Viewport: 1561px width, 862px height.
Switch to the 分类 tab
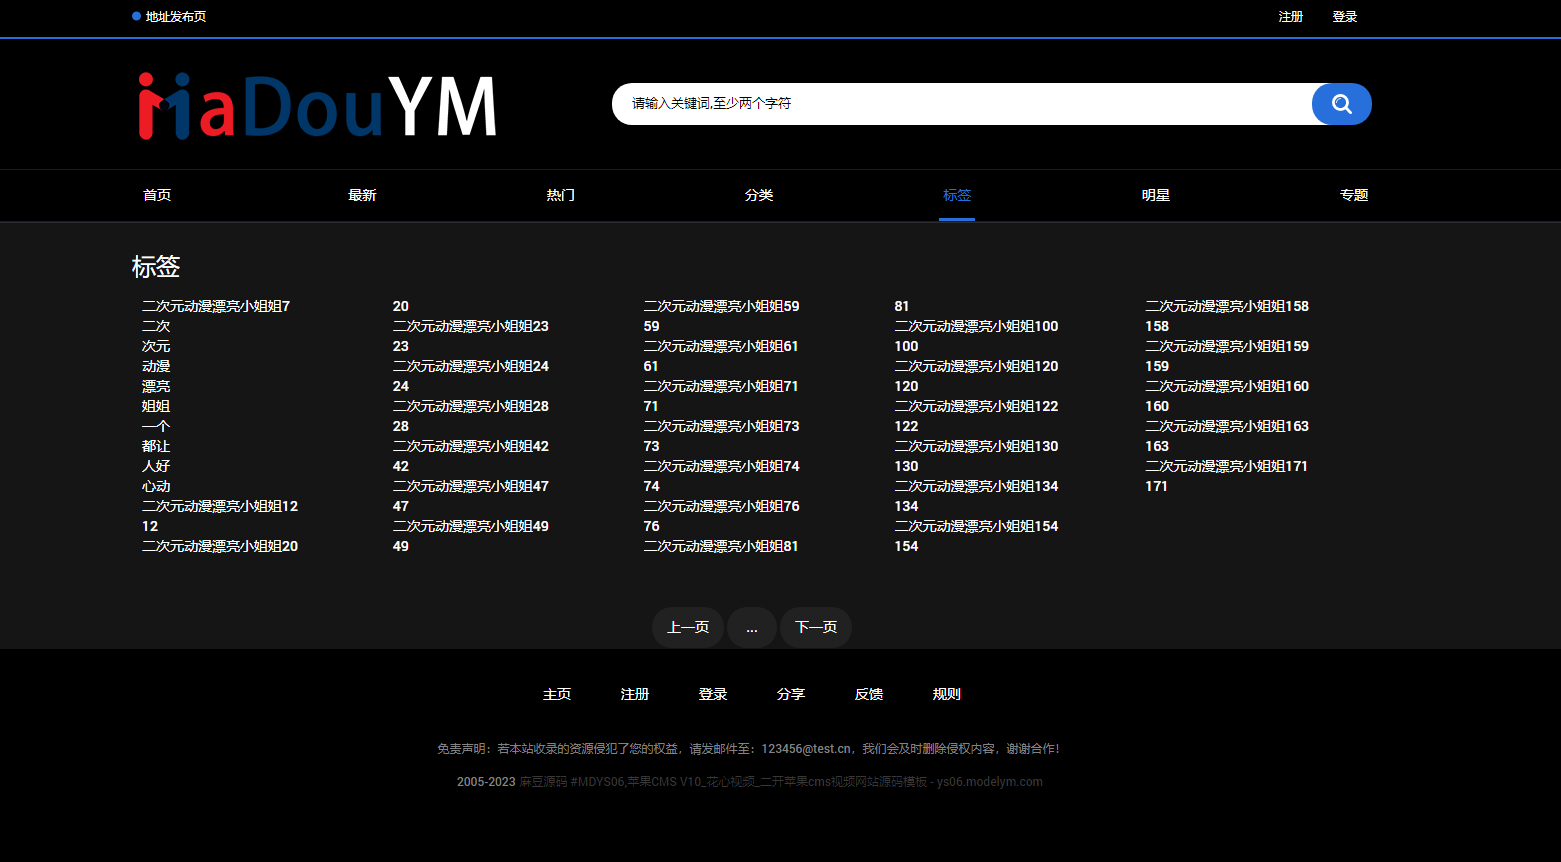(x=759, y=195)
